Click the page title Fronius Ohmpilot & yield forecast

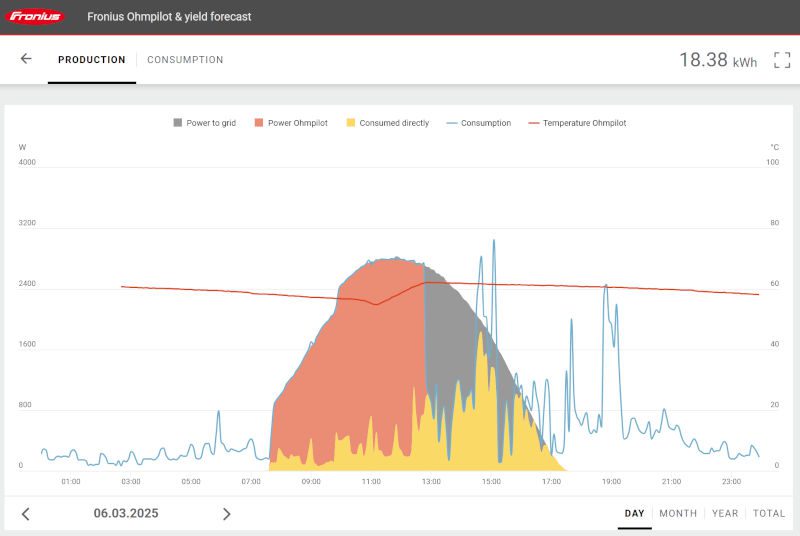[169, 17]
